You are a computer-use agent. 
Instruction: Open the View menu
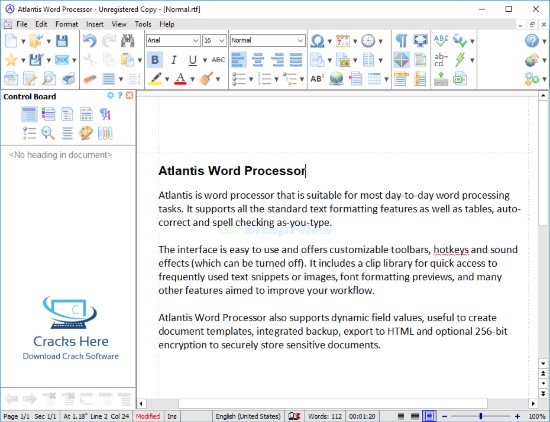119,24
